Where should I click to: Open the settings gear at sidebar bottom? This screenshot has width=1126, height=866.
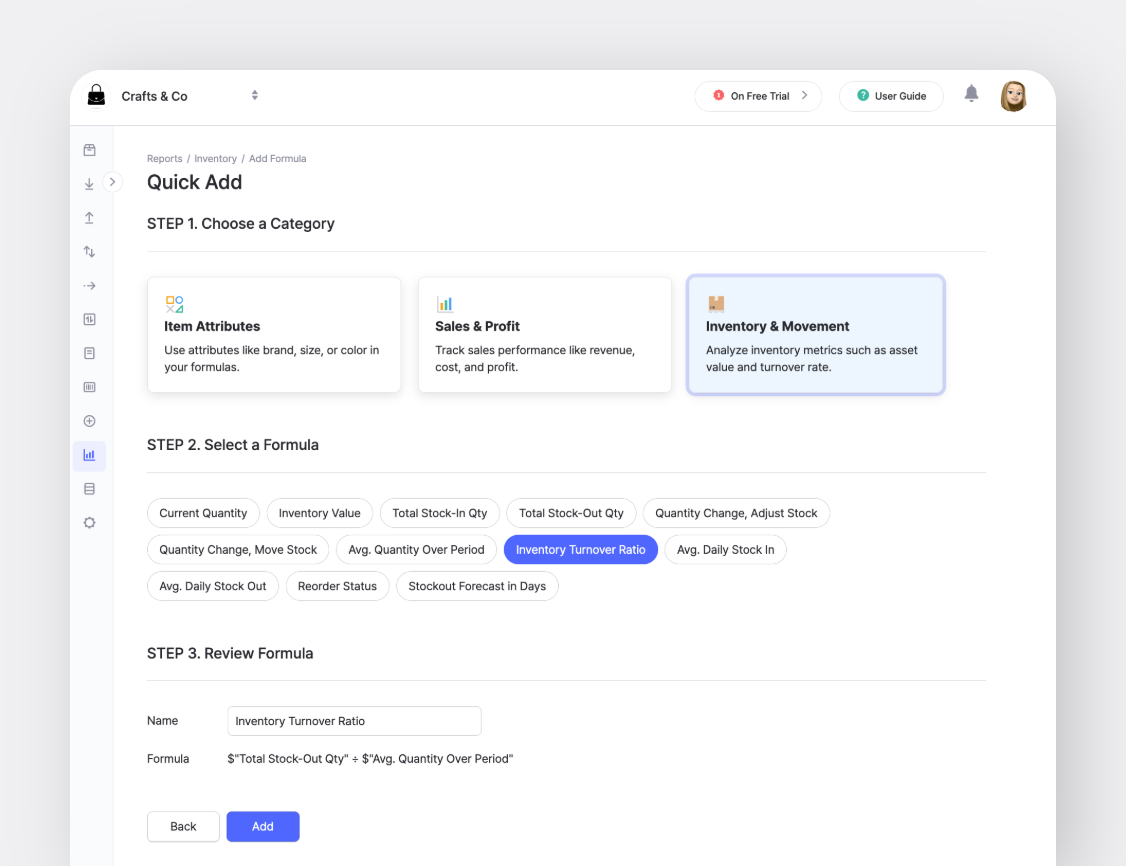pos(89,522)
